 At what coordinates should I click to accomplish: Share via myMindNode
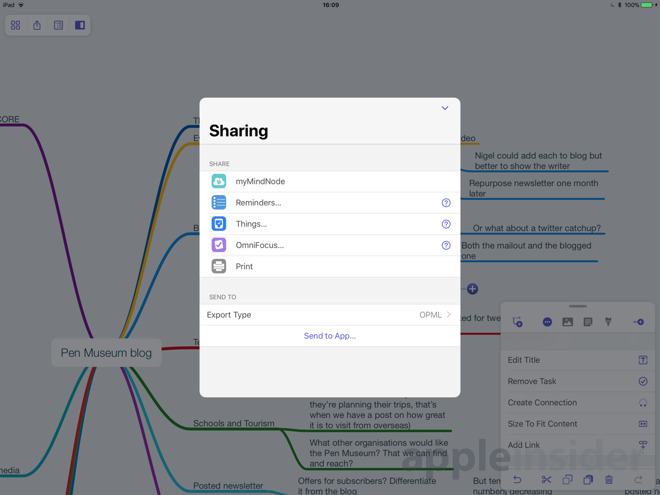coord(330,181)
